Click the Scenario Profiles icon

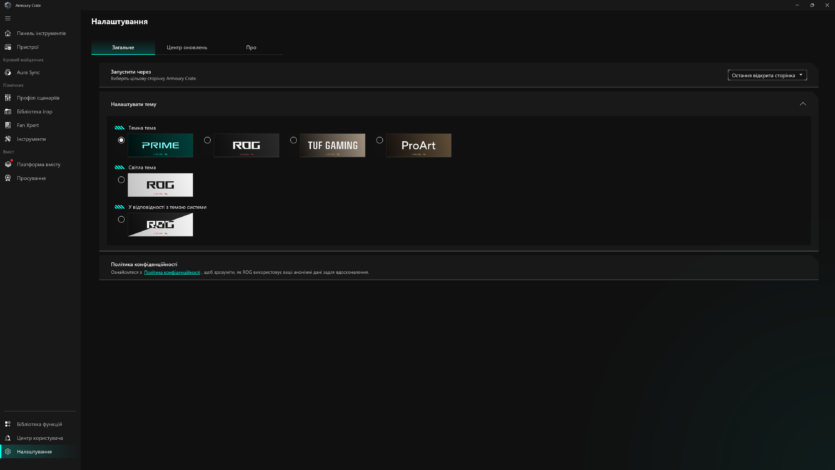pyautogui.click(x=7, y=98)
